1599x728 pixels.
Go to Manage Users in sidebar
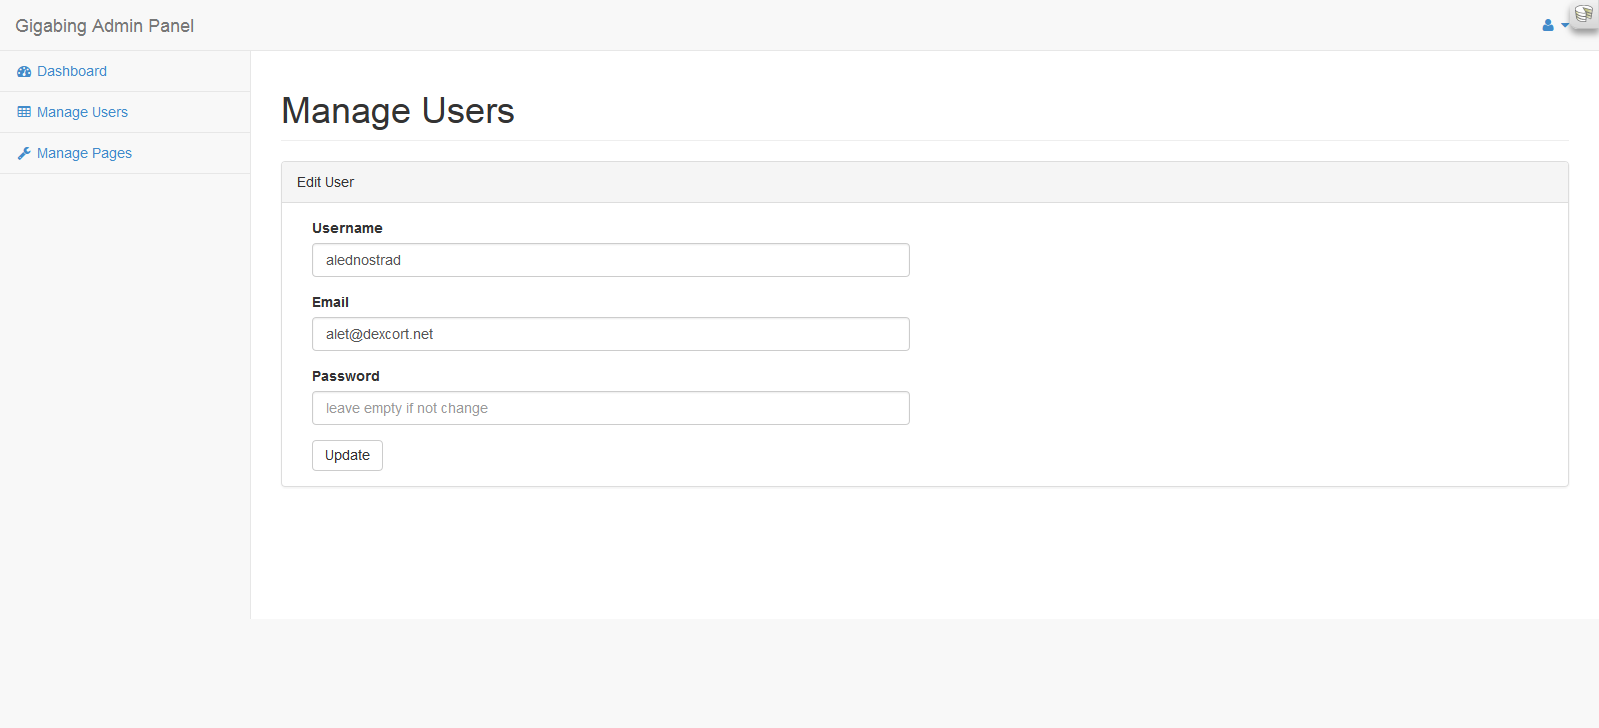point(82,112)
